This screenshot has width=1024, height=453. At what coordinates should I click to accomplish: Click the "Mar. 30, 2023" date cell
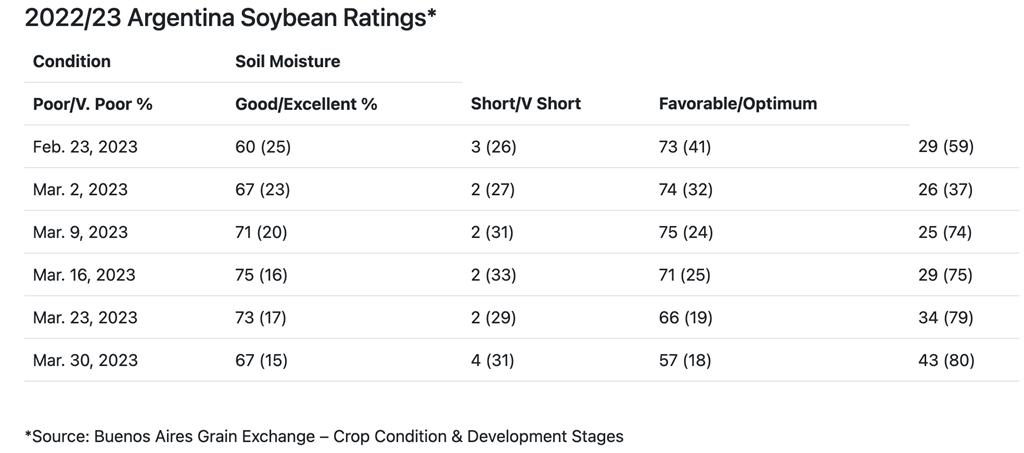(x=85, y=360)
